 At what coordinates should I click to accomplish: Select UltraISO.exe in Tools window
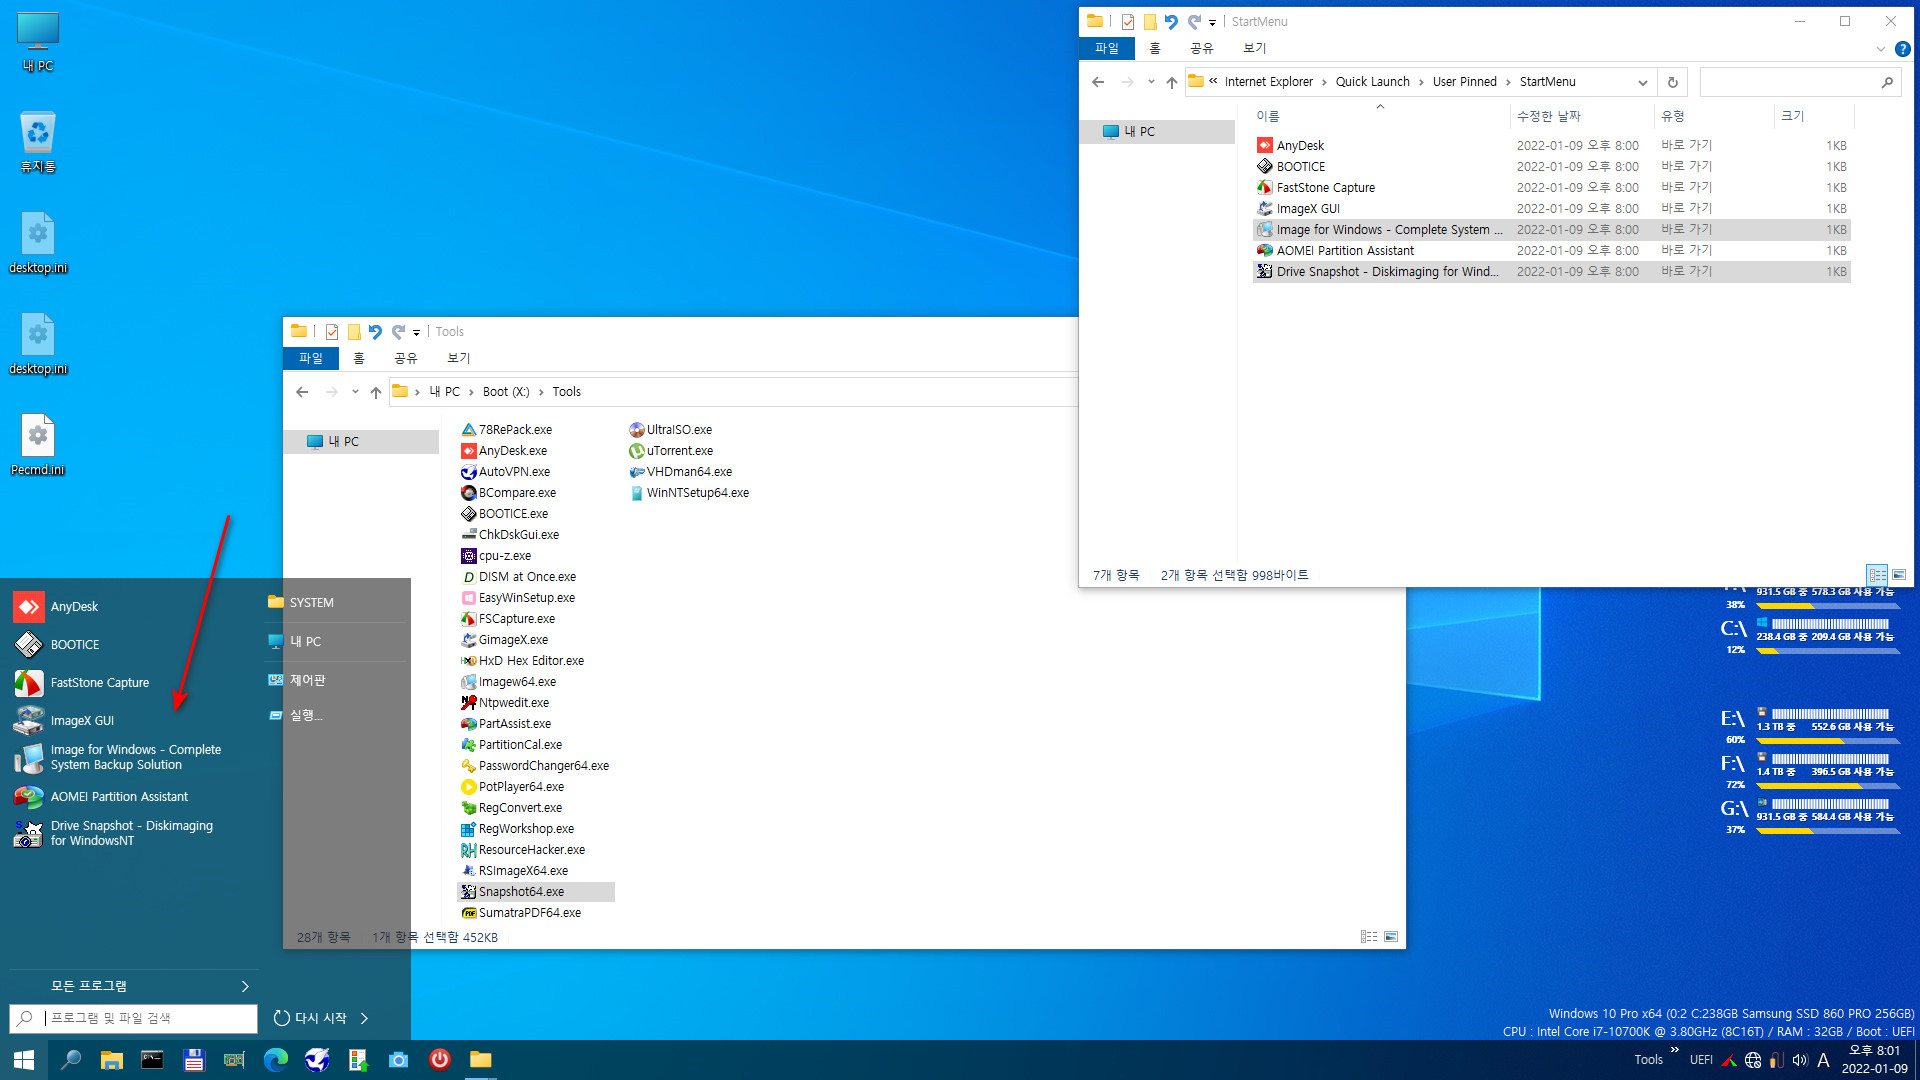[671, 430]
